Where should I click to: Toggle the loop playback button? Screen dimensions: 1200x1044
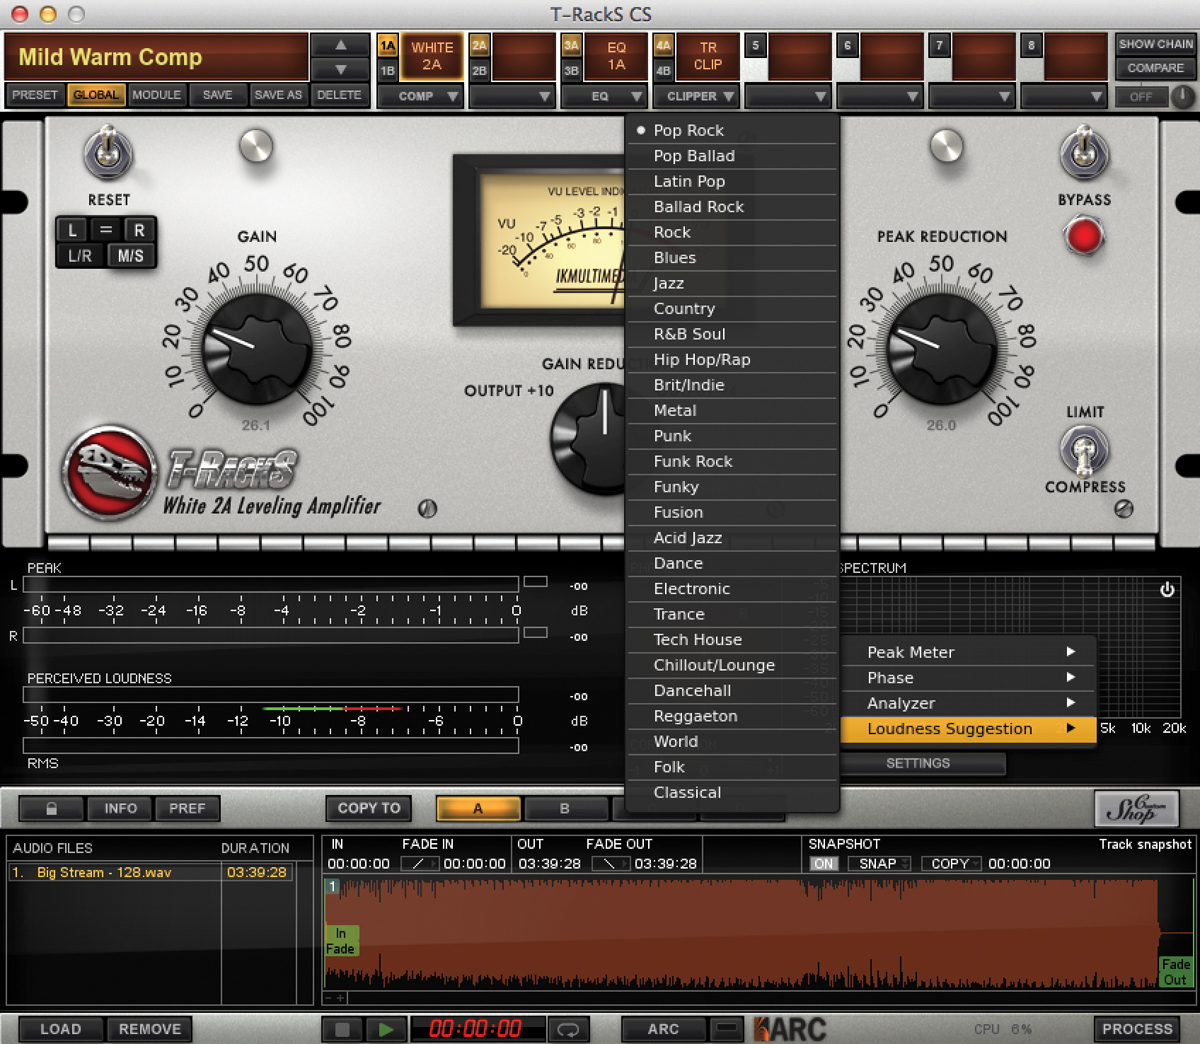[x=569, y=1029]
